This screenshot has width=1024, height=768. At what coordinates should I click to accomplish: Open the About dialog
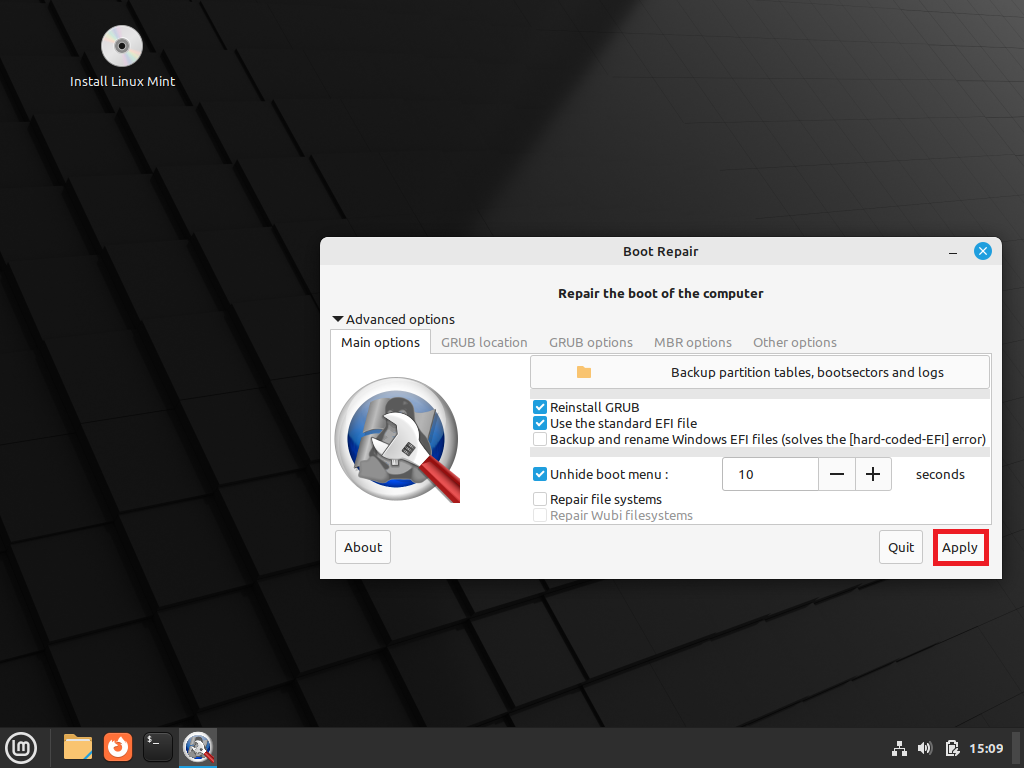(363, 547)
